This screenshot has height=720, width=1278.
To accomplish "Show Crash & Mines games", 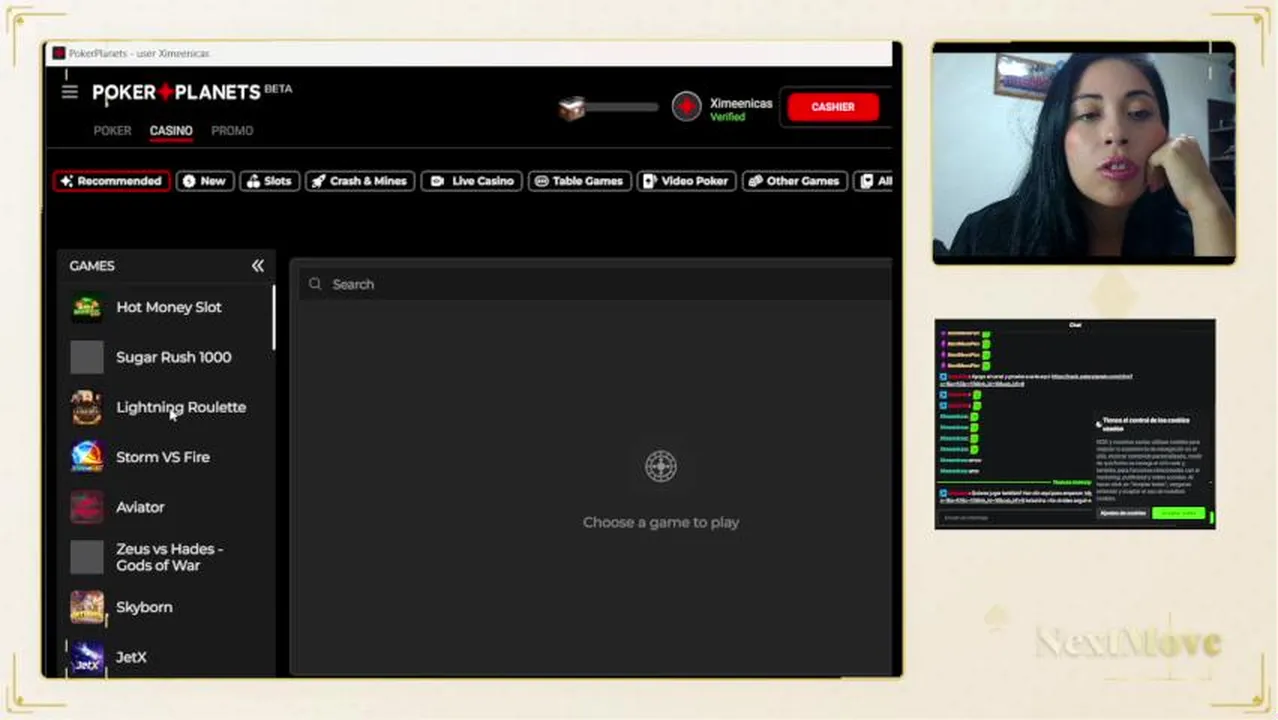I will click(360, 181).
